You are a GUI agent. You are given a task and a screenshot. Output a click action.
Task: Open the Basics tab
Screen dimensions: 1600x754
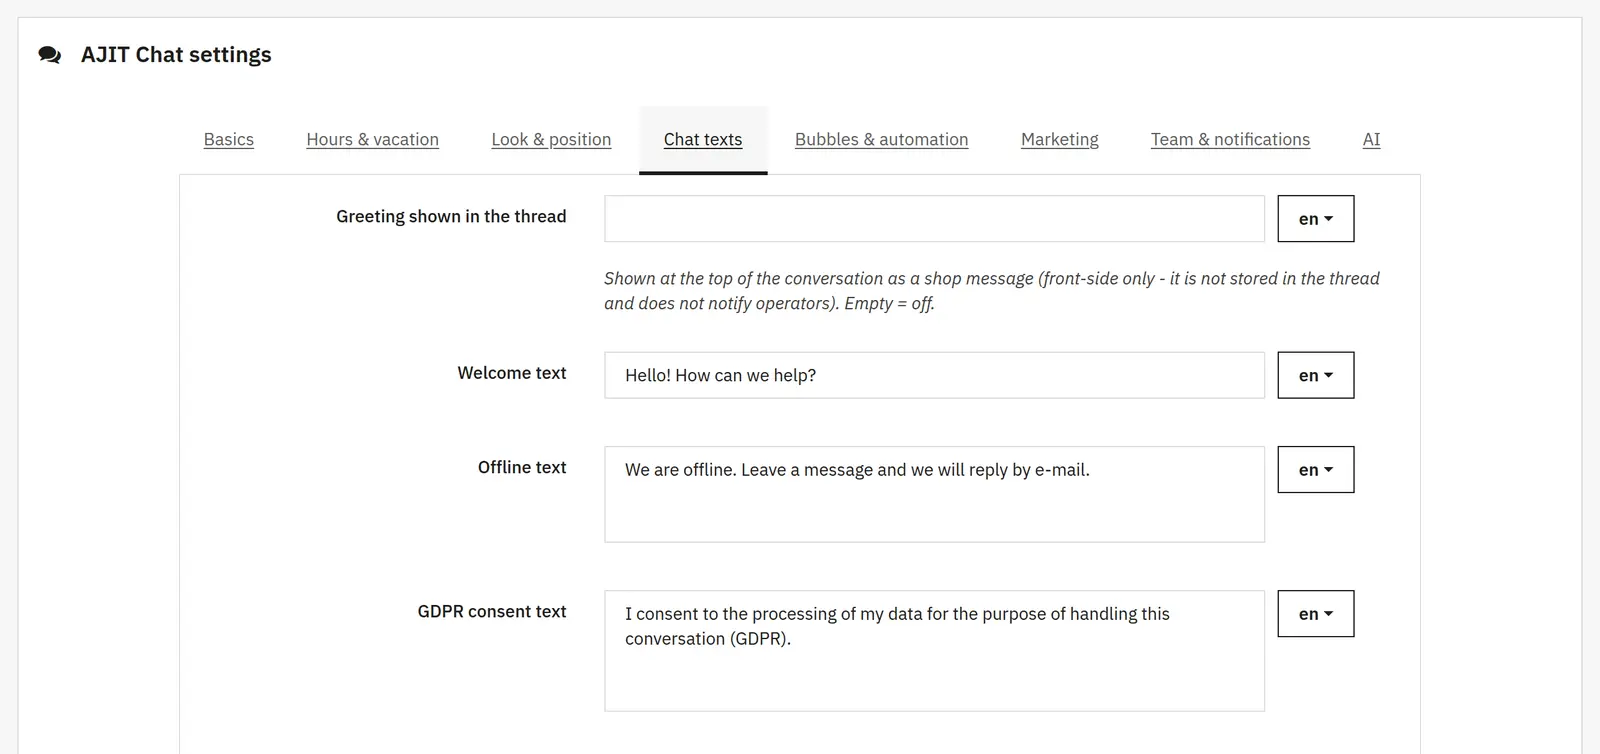229,139
